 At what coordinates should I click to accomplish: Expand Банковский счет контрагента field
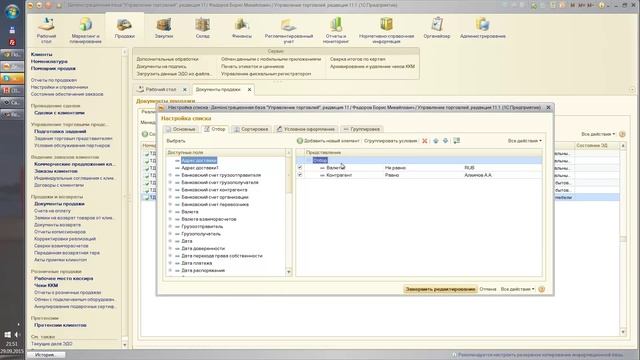coord(170,190)
